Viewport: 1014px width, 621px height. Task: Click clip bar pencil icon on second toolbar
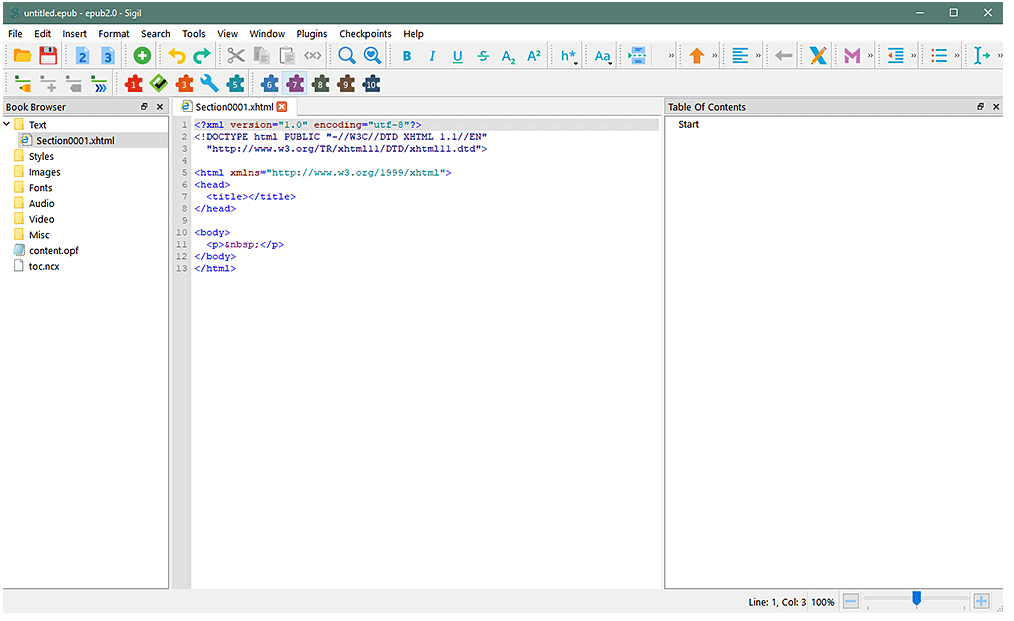click(x=23, y=84)
